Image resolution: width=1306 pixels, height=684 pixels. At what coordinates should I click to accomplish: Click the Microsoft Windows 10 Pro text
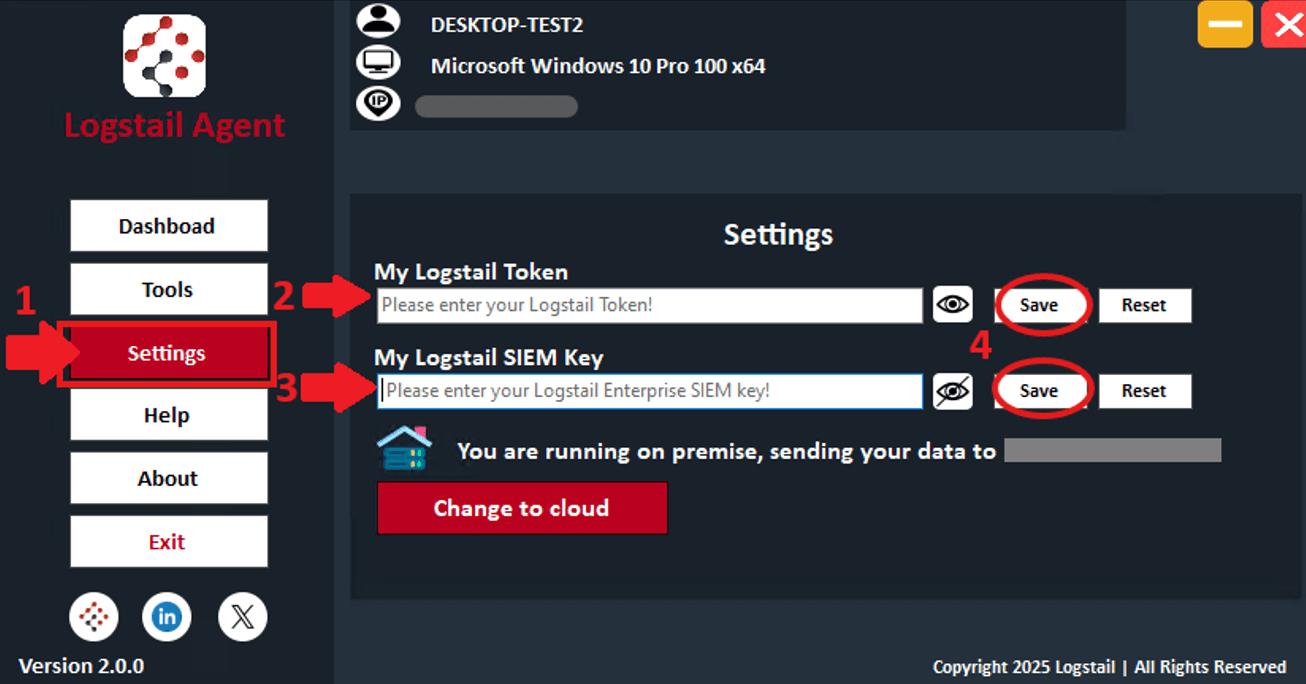[598, 66]
